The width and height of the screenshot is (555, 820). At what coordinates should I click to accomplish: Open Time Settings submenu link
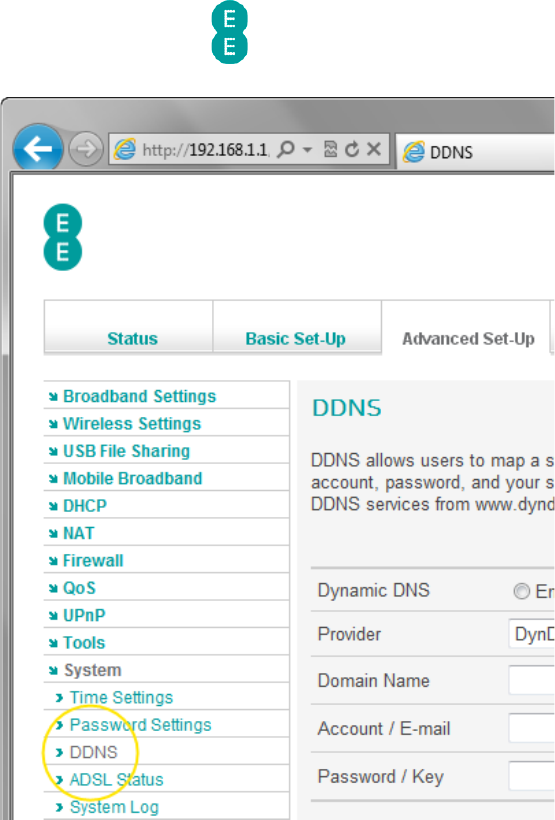point(121,698)
